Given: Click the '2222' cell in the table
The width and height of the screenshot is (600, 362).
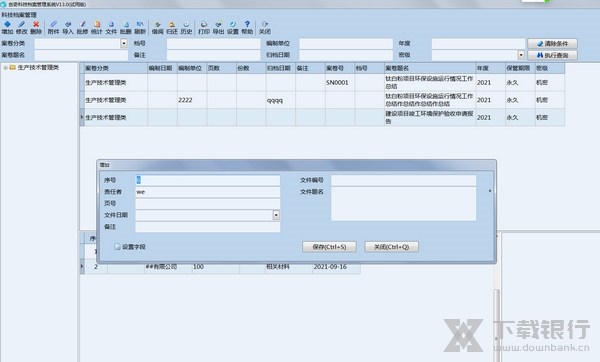Looking at the screenshot, I should point(192,100).
